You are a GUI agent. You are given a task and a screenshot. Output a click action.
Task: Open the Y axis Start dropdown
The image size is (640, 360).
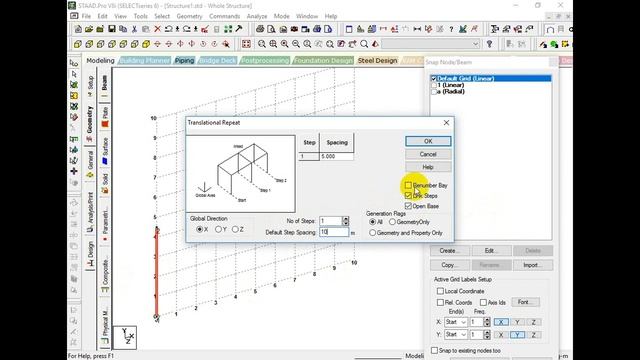click(455, 335)
